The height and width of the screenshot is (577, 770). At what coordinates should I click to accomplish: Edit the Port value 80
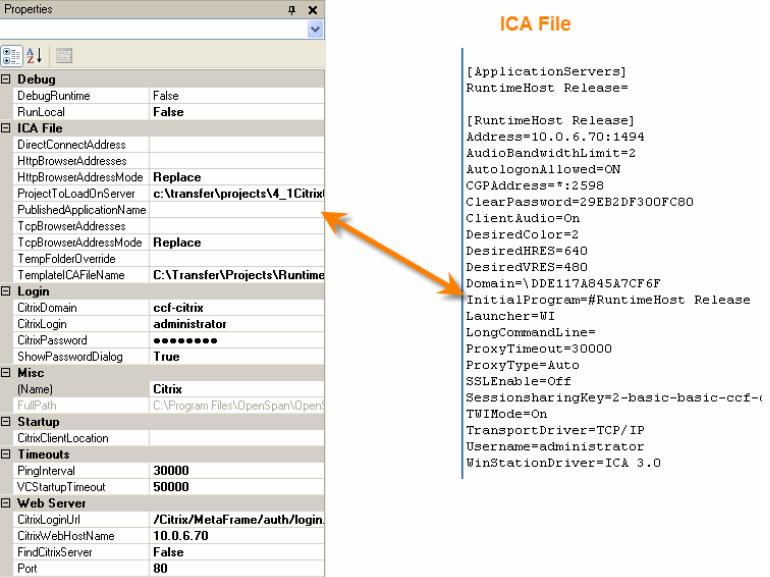point(237,568)
